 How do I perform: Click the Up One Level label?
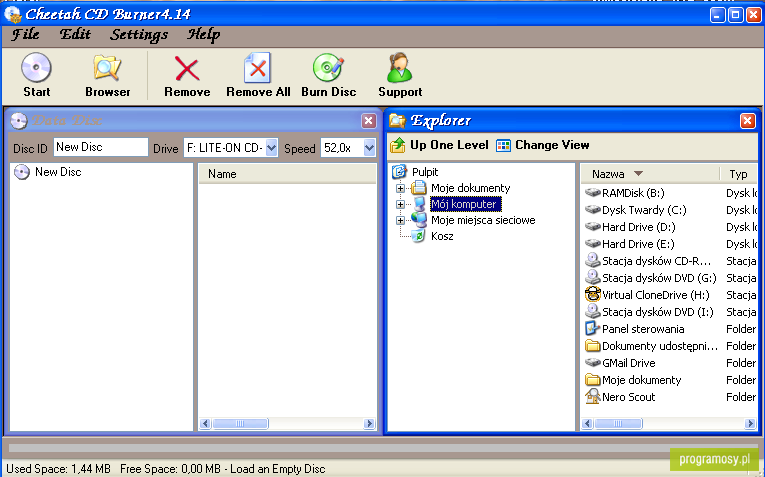pos(449,145)
